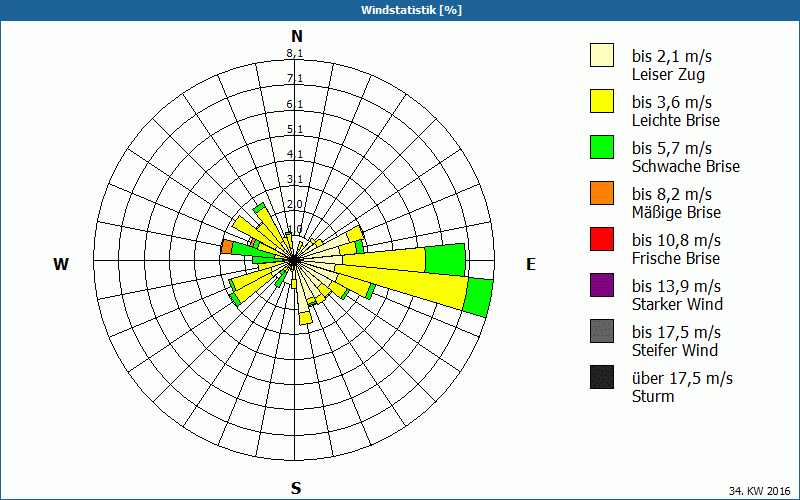
Task: Click the '2,0' radial scale value
Action: click(x=294, y=205)
